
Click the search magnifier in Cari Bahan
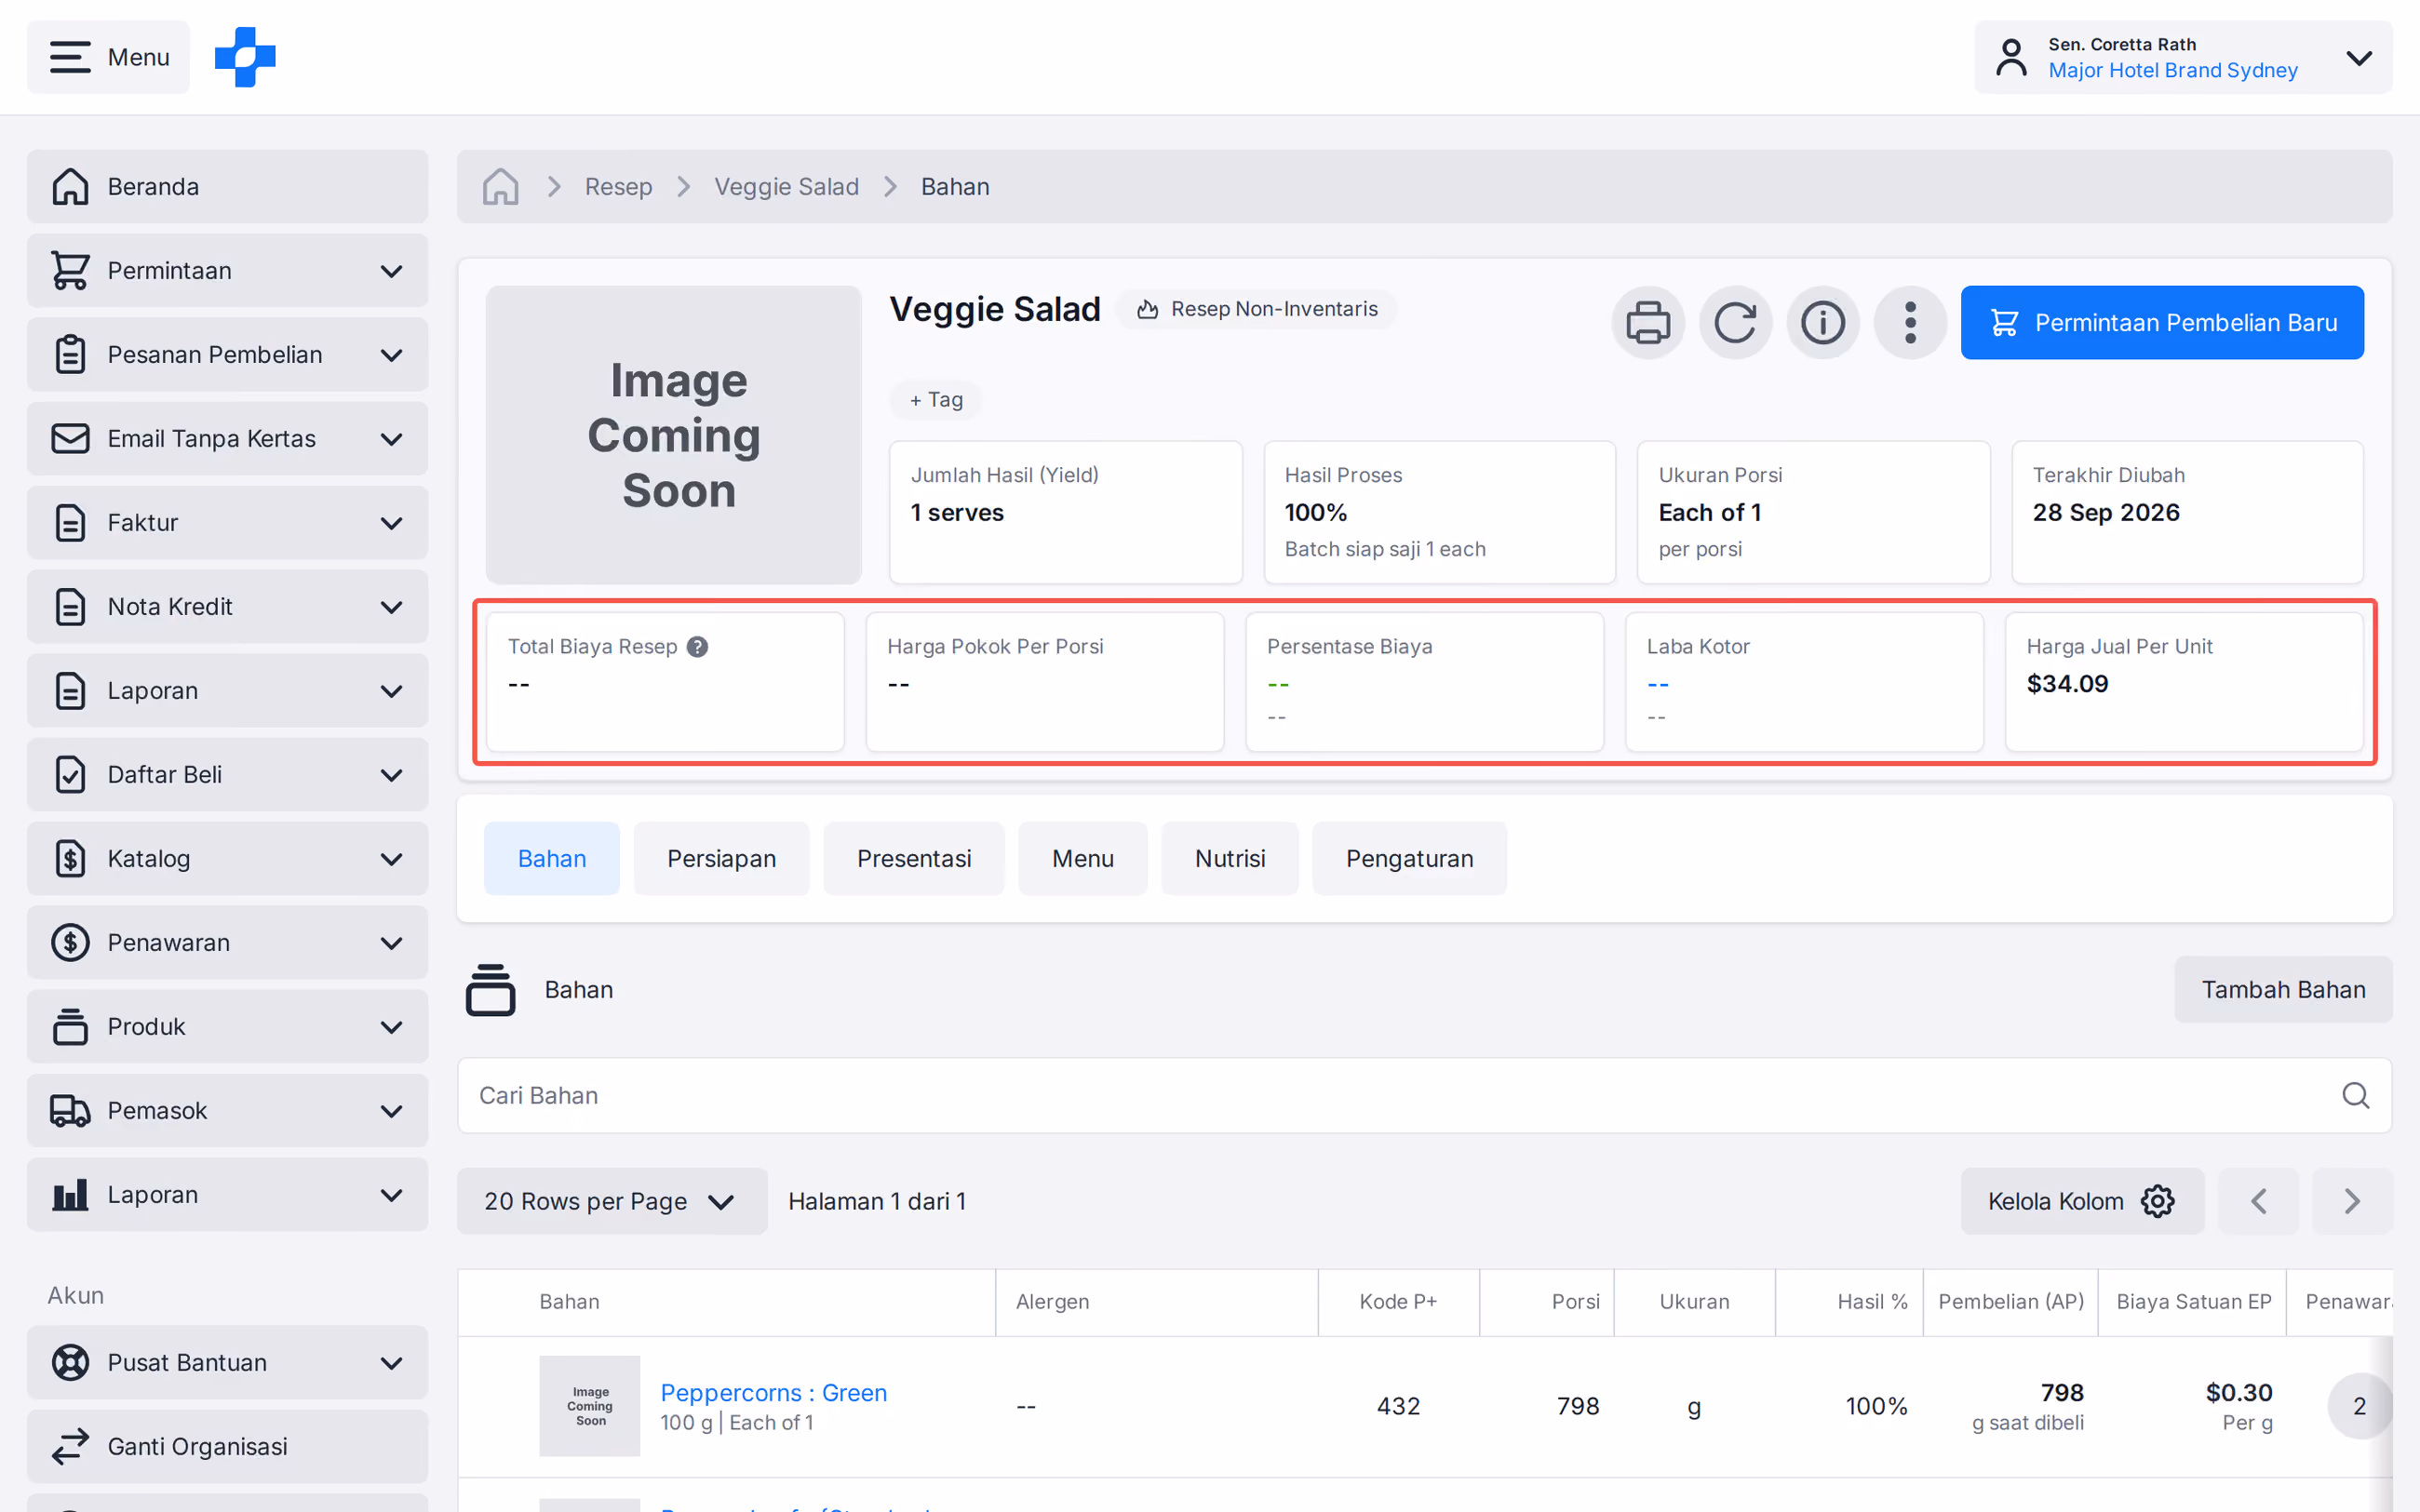[2355, 1096]
